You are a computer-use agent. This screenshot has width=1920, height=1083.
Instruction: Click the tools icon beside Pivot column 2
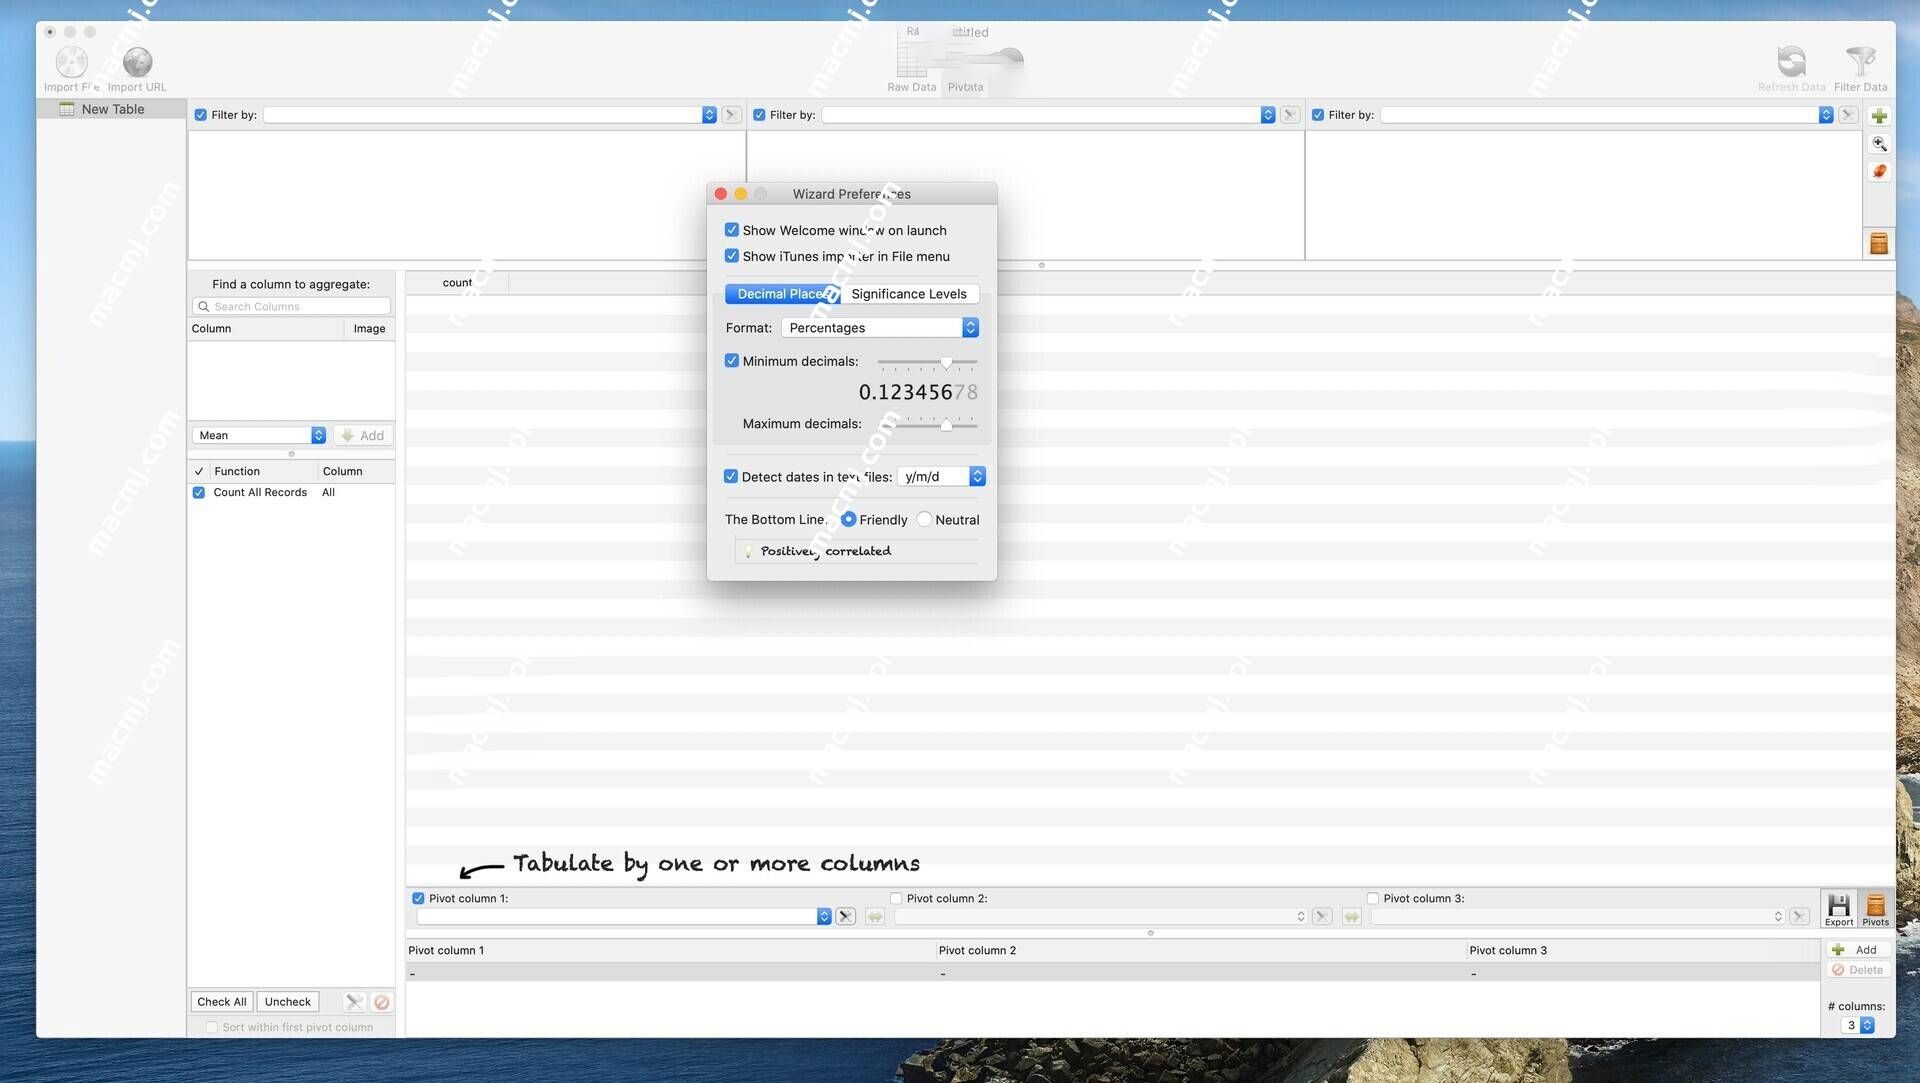point(1322,916)
